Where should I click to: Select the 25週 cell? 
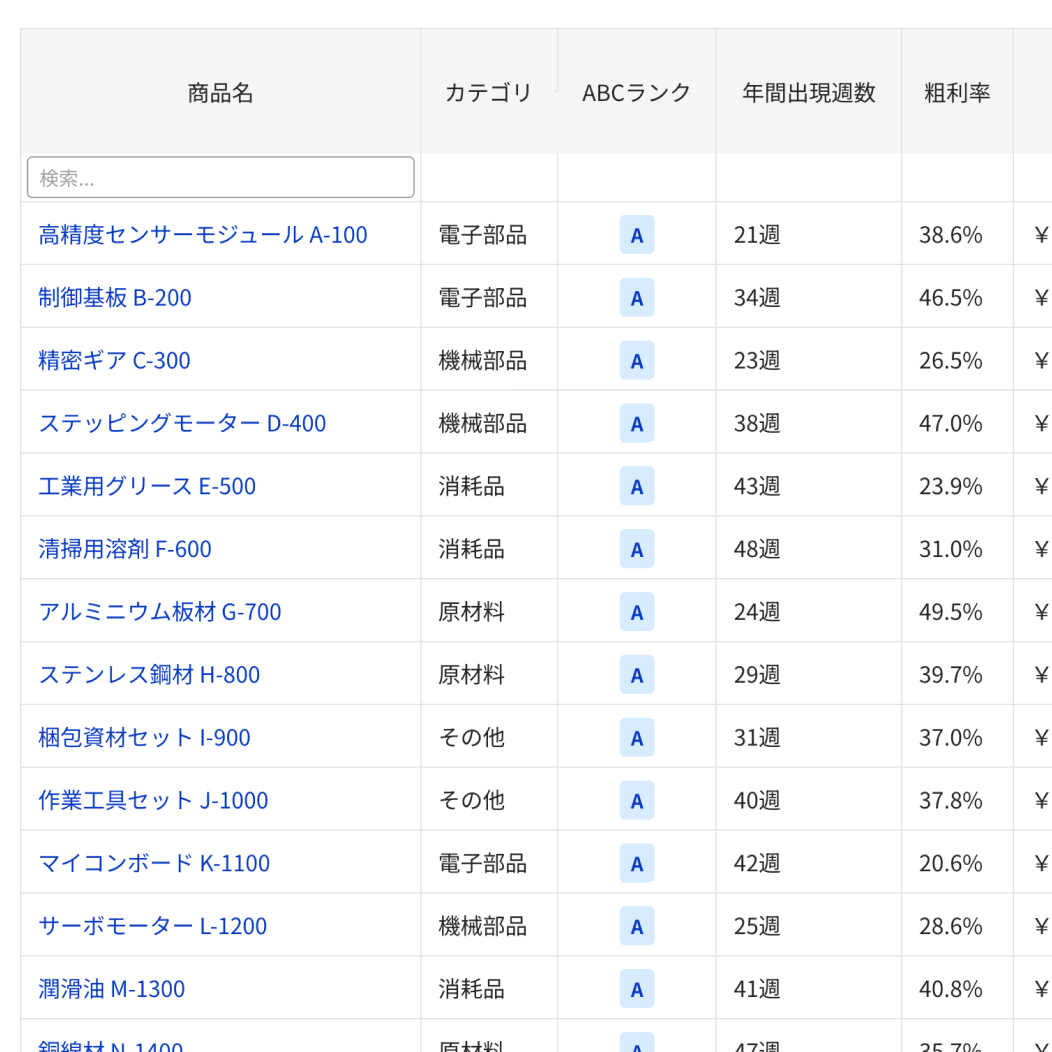pyautogui.click(x=808, y=926)
